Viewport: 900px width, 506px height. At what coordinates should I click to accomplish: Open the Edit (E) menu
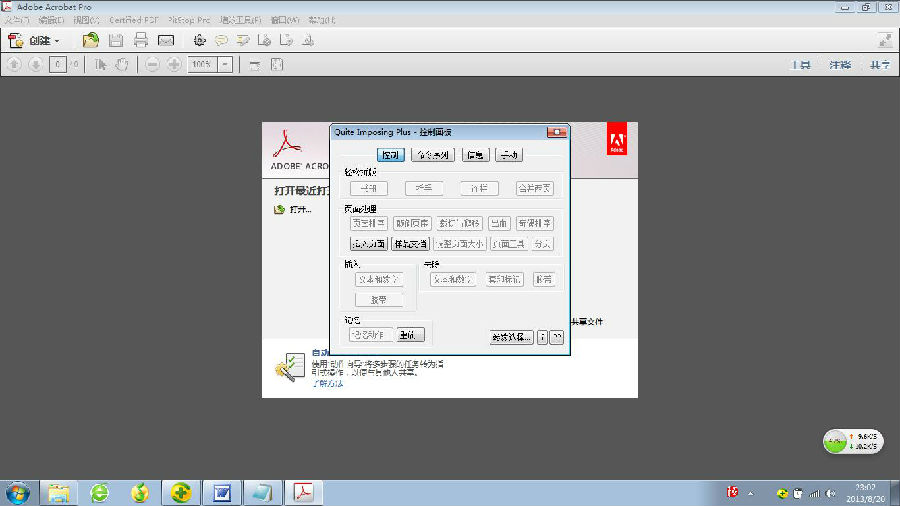[x=51, y=20]
